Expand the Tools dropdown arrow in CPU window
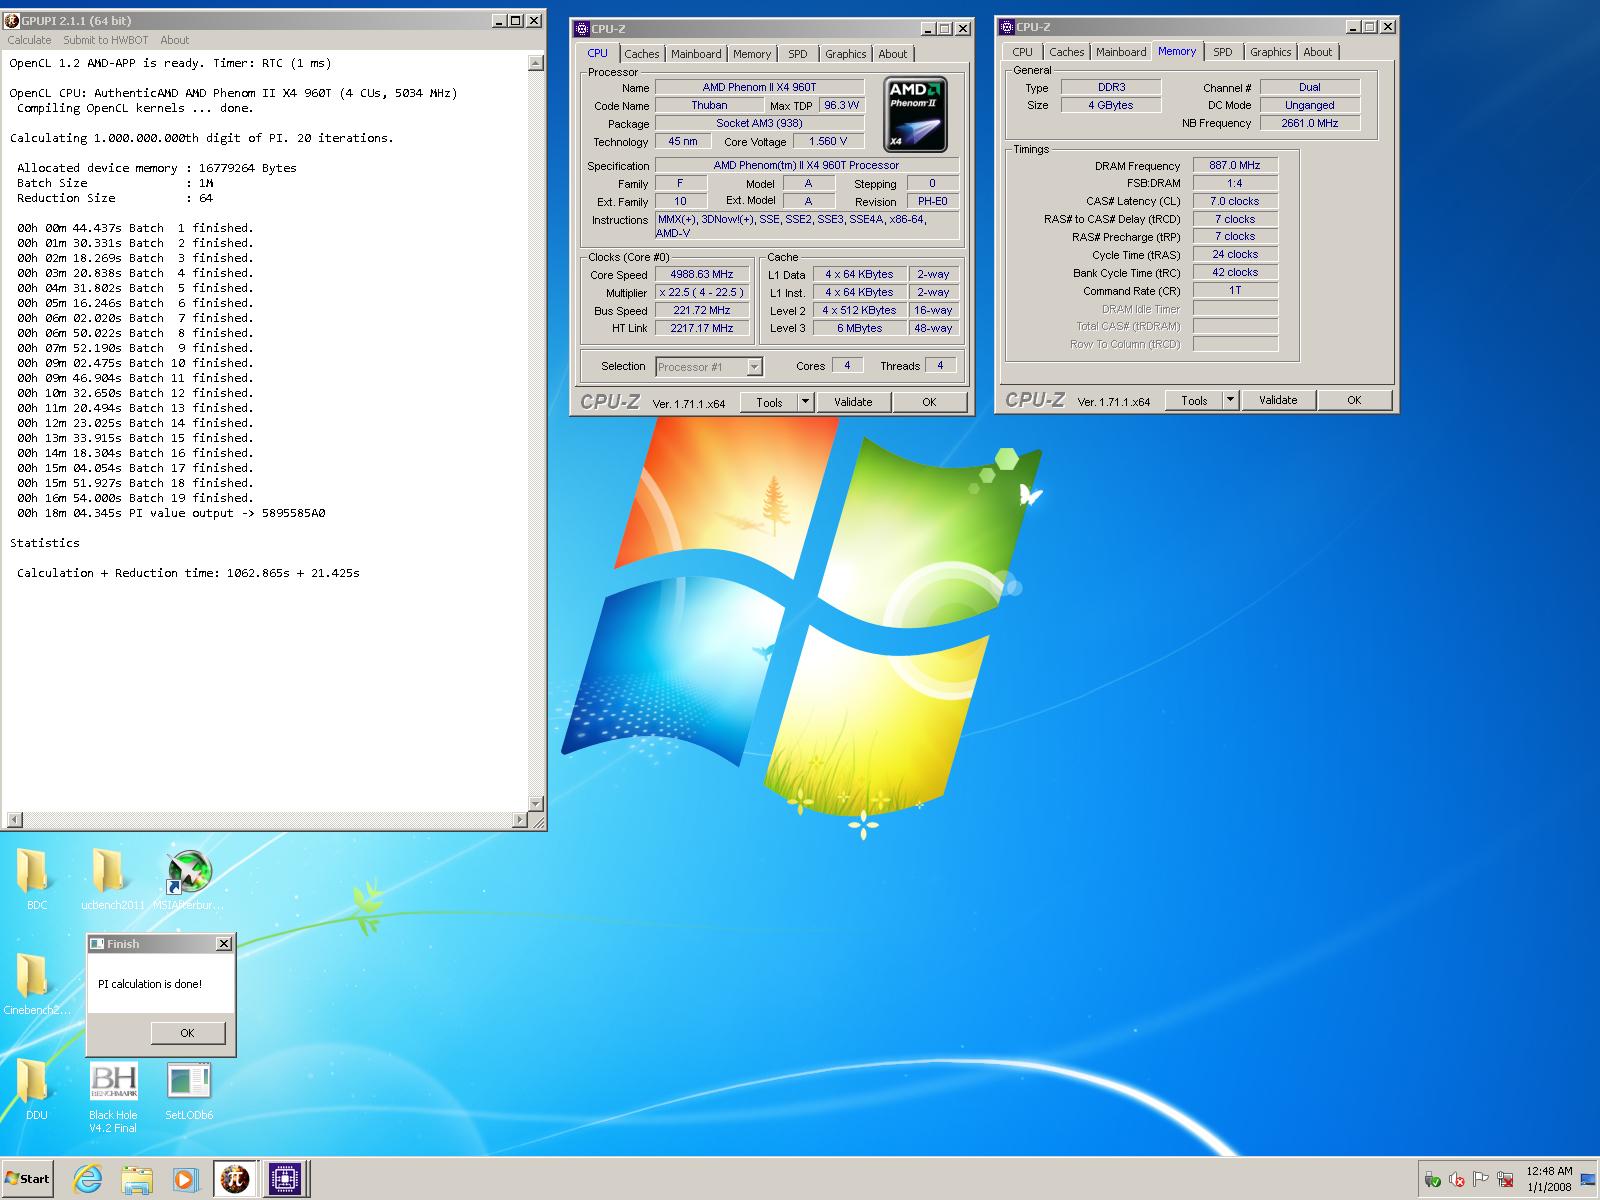The width and height of the screenshot is (1600, 1200). (806, 402)
